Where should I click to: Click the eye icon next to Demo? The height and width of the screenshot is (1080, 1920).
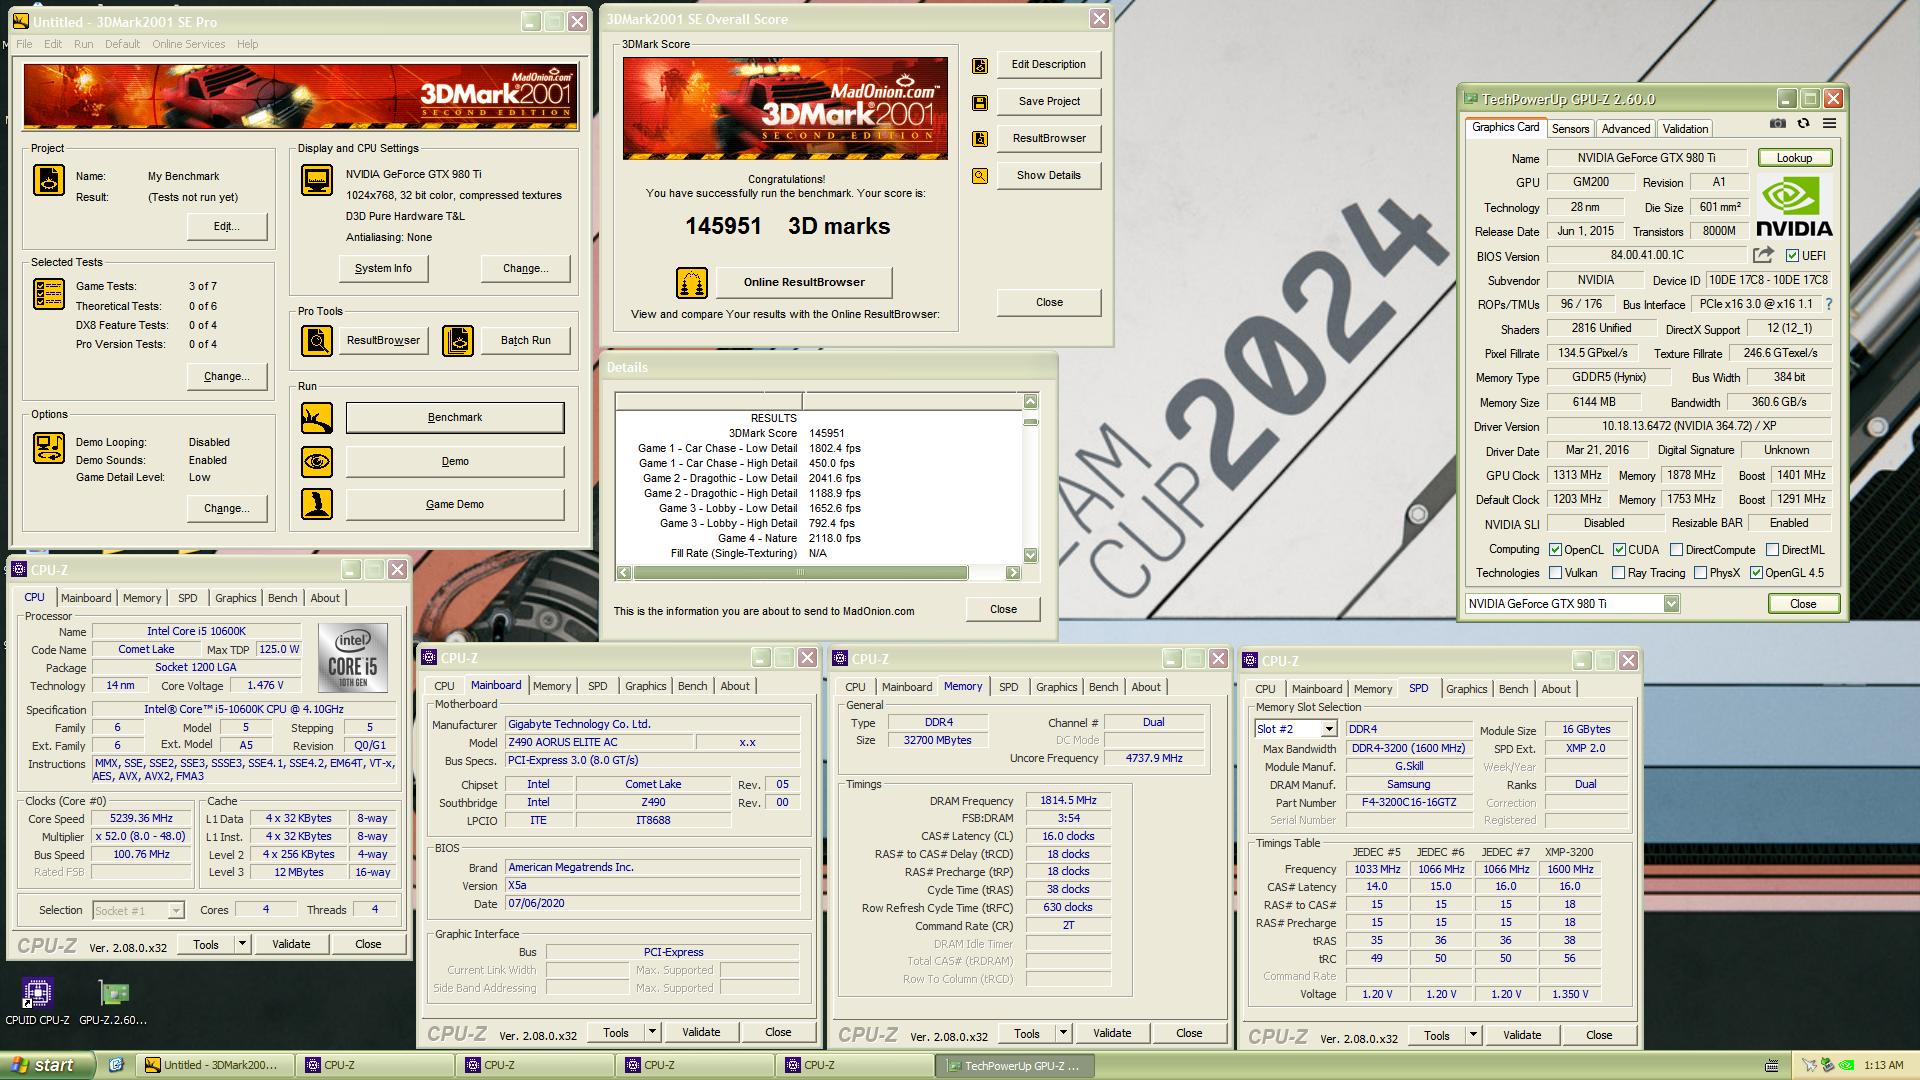317,462
